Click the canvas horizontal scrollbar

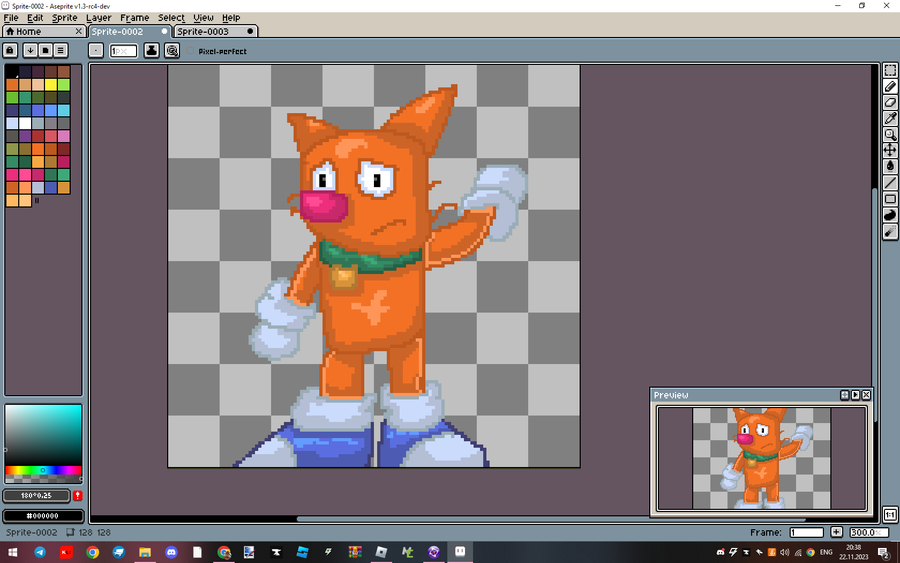551,519
